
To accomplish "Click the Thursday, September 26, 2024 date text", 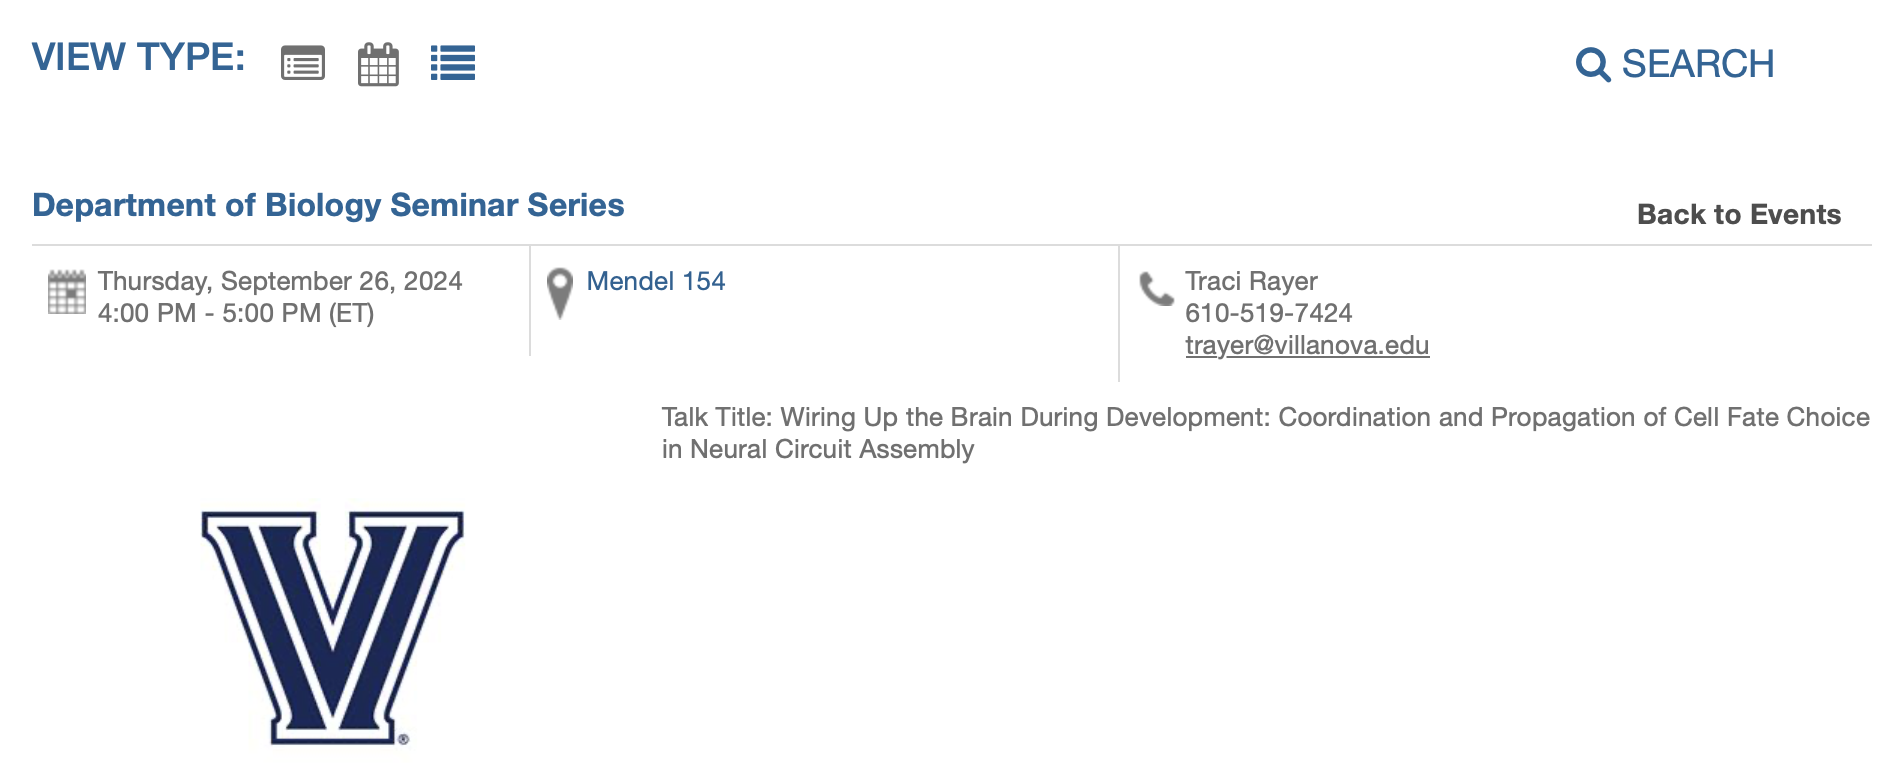I will [280, 281].
